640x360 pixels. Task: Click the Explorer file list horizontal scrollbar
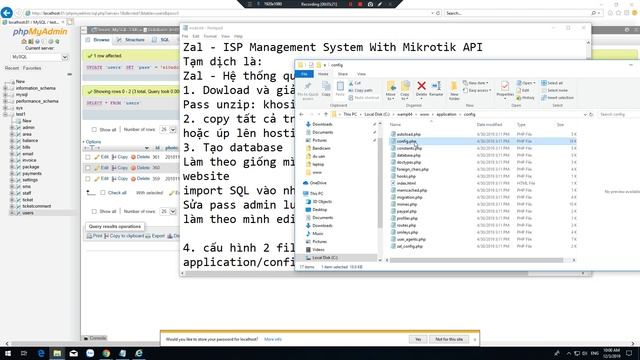(476, 260)
